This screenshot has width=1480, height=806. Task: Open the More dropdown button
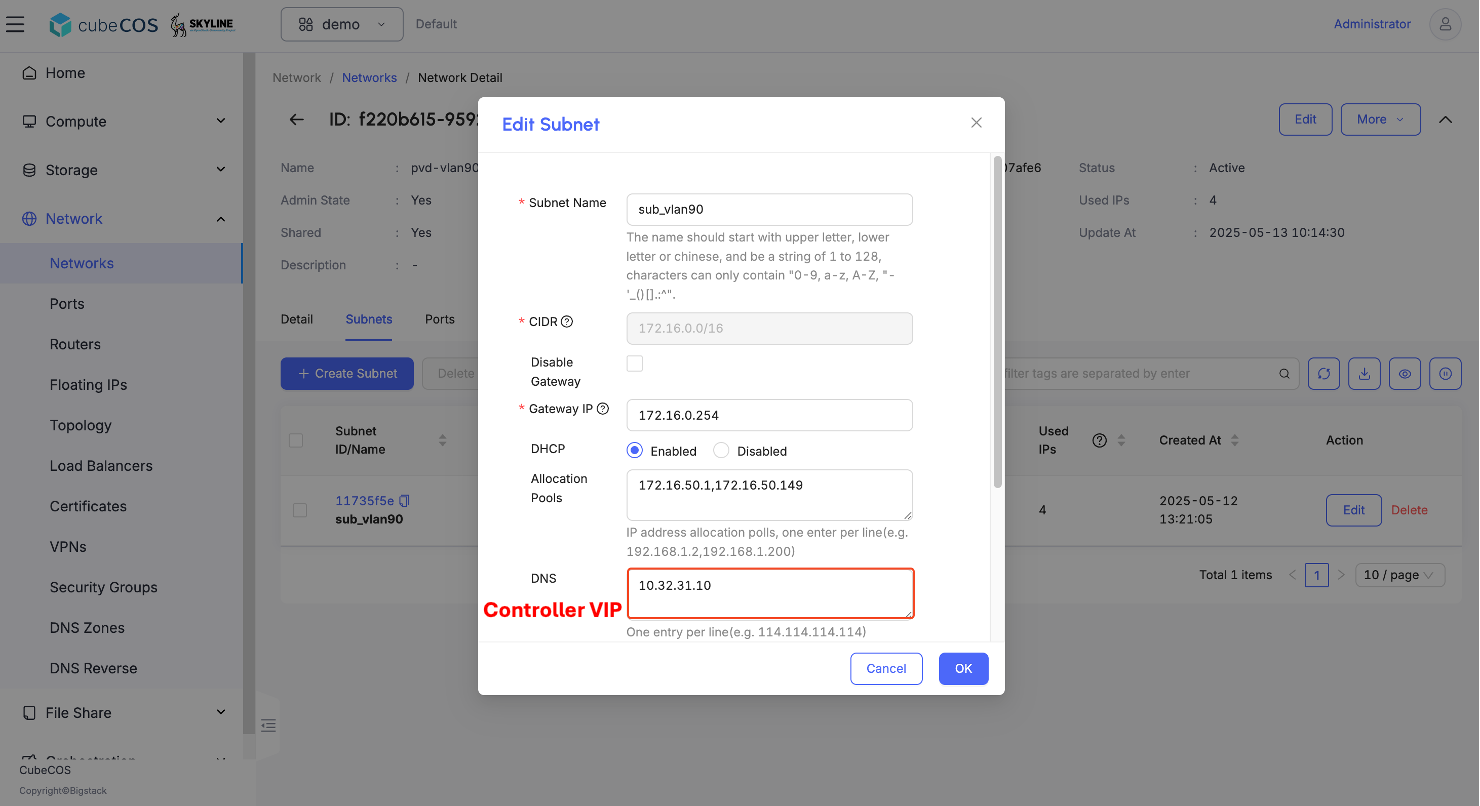(x=1380, y=119)
